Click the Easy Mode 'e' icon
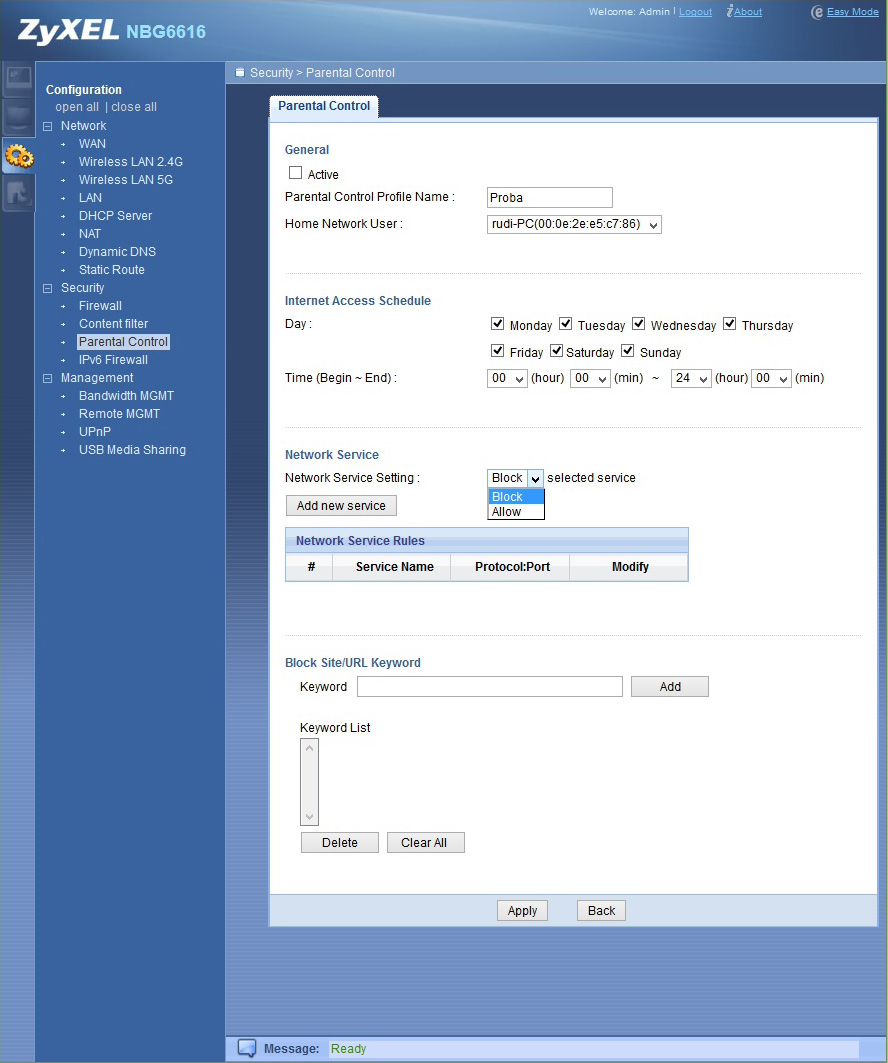The image size is (888, 1063). pos(817,12)
